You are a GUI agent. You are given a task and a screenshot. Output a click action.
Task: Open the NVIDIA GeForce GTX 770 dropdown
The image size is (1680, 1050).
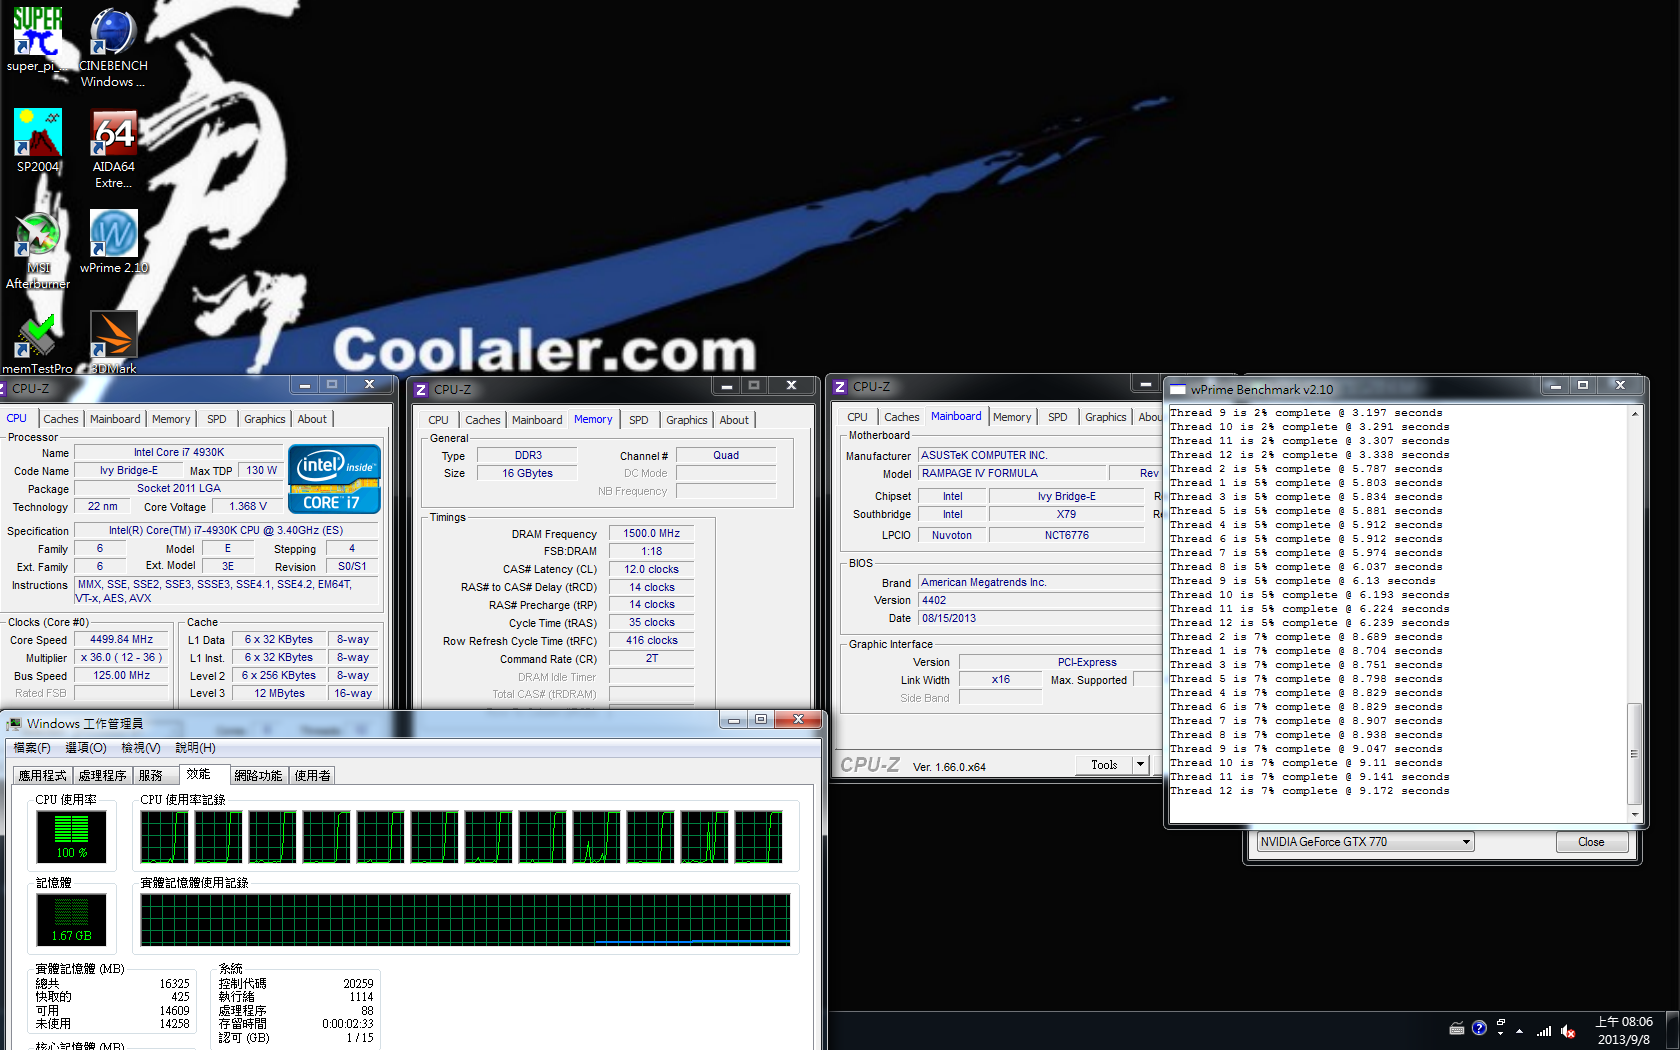pos(1365,842)
